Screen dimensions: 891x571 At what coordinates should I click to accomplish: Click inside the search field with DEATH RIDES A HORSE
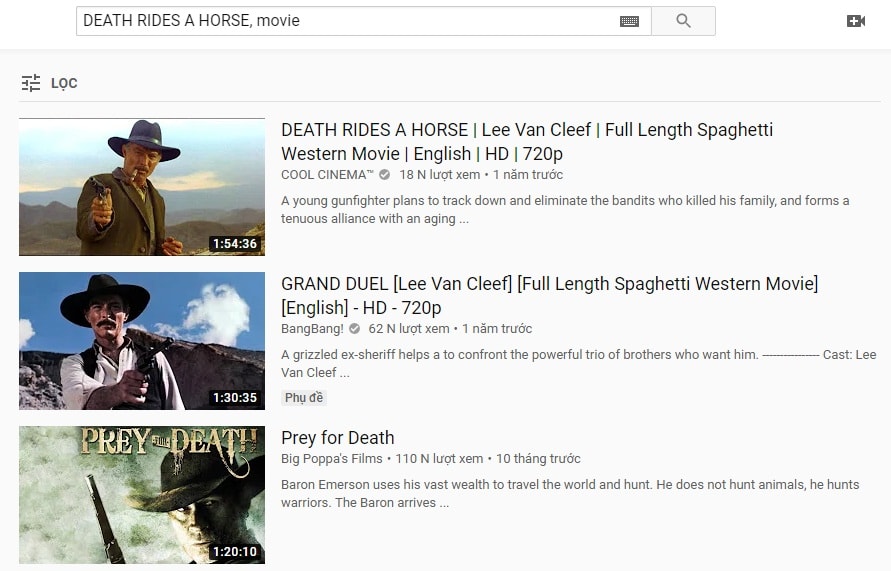click(364, 21)
